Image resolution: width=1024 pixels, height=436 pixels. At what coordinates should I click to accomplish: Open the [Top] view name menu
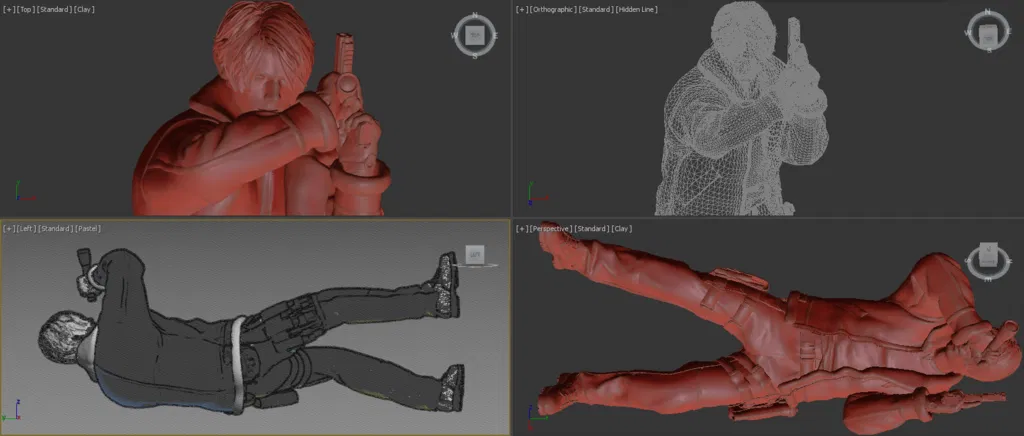(24, 10)
